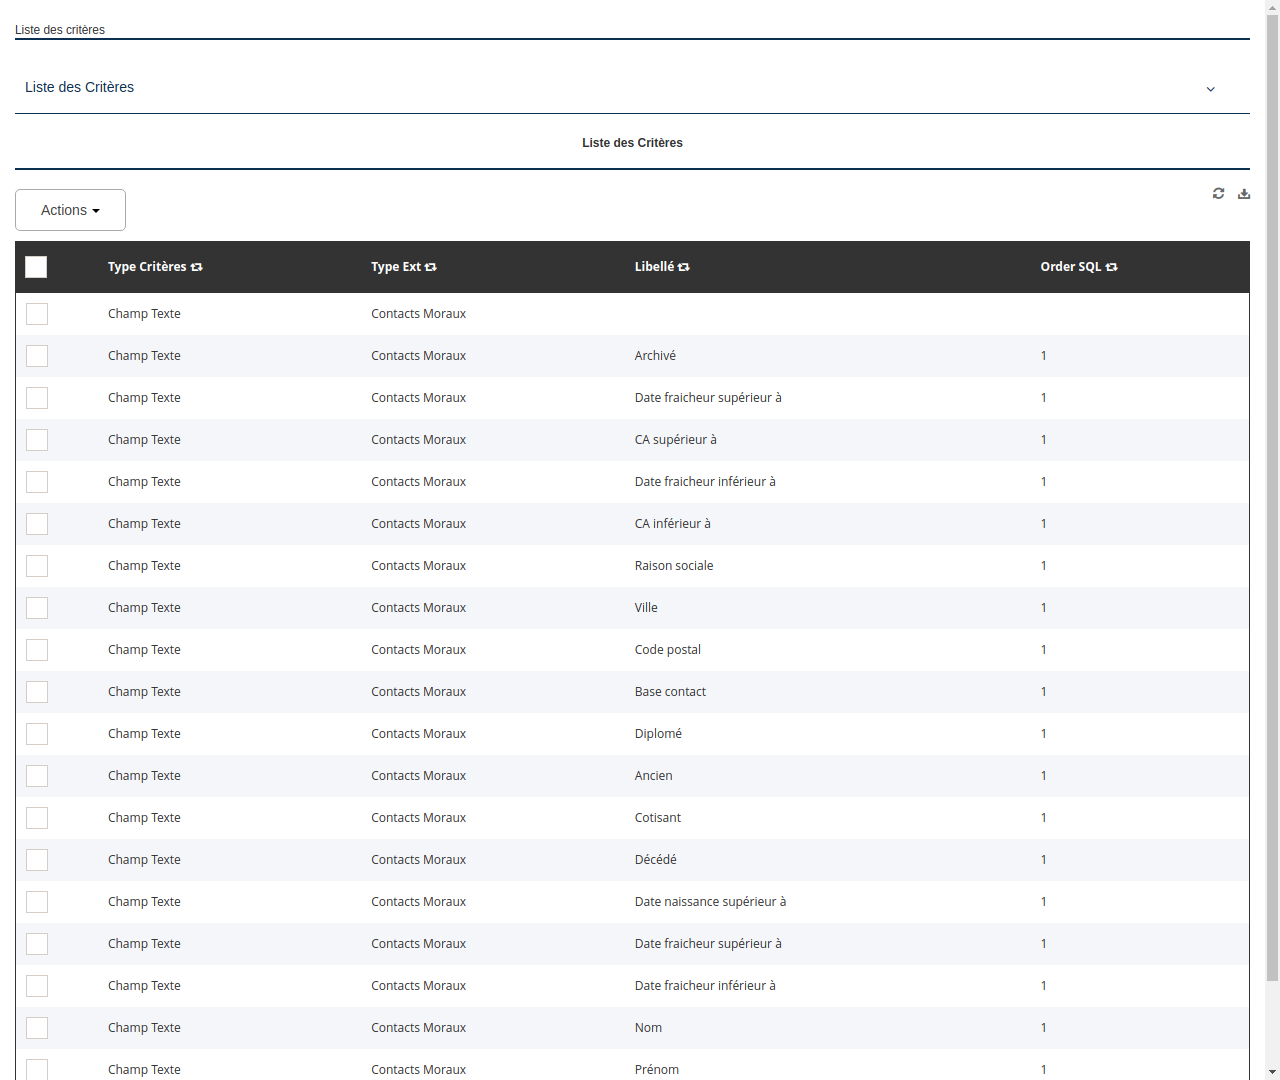
Task: Refresh the criteria list
Action: pyautogui.click(x=1218, y=193)
